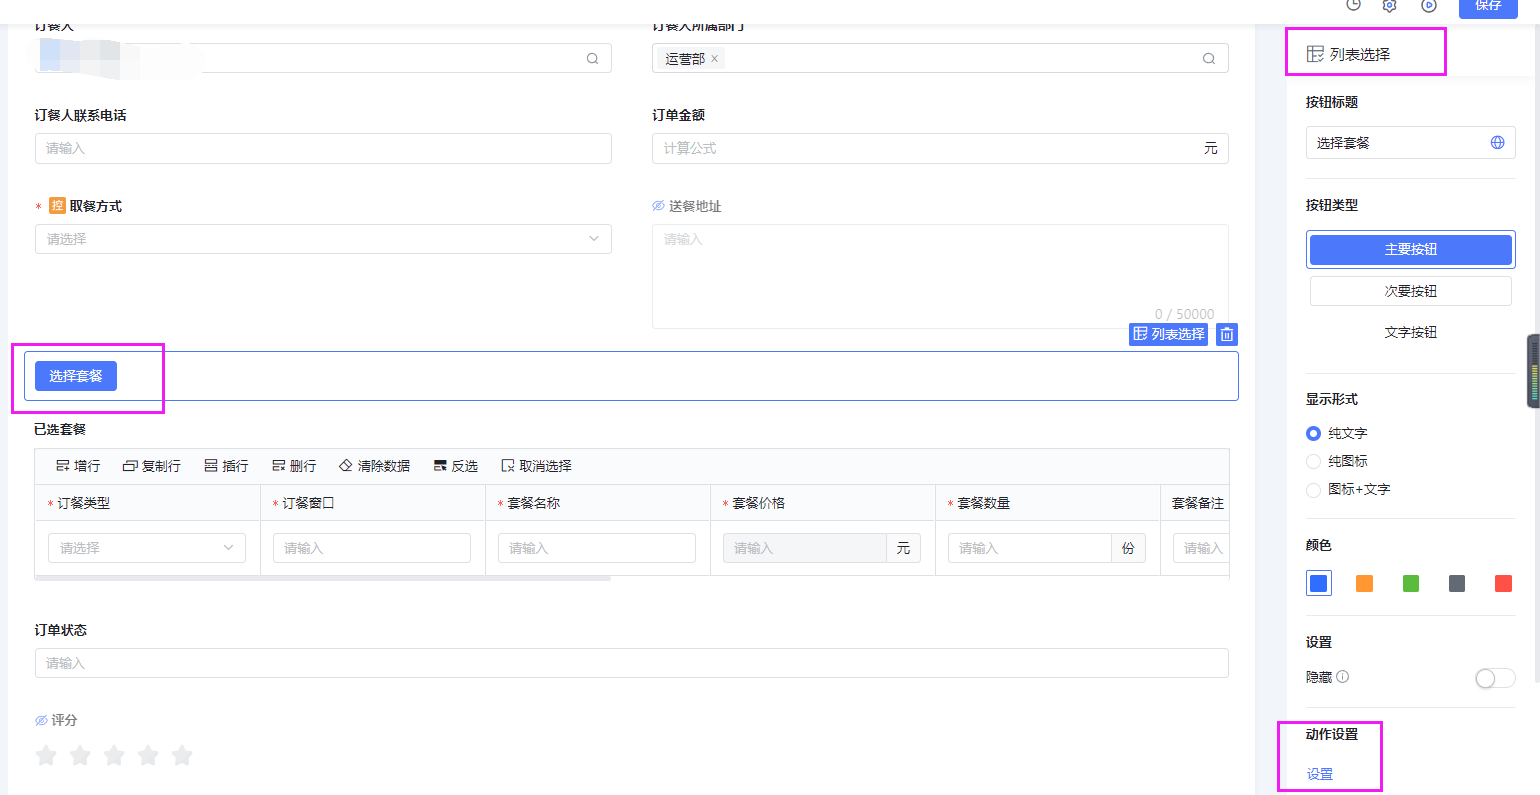Viewport: 1540px width, 795px height.
Task: Remove the 运营部 tag with its x
Action: point(714,59)
